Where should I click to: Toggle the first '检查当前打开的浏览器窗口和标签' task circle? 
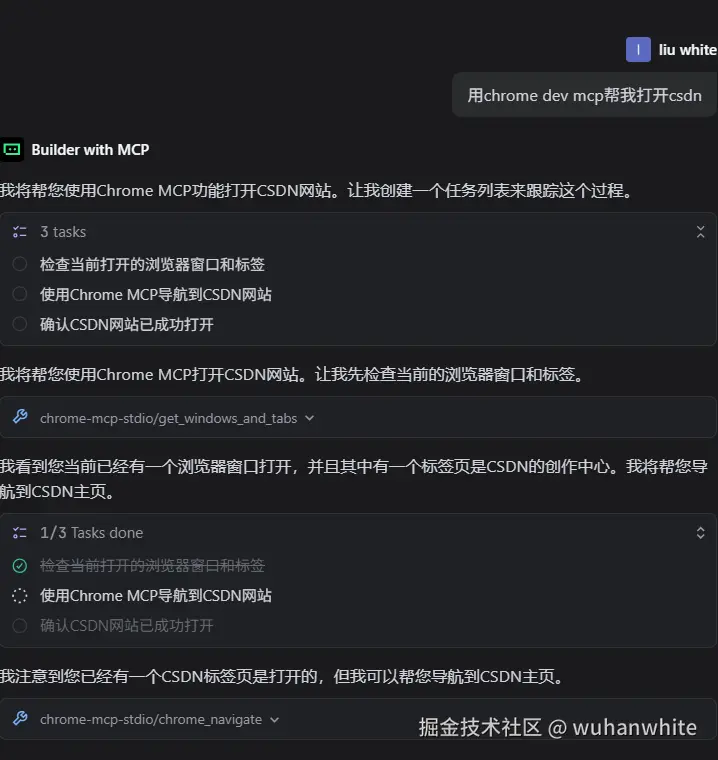(19, 264)
